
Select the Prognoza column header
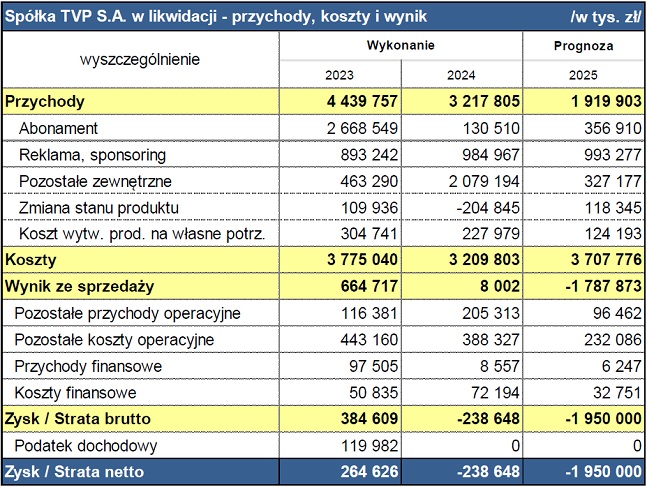(583, 46)
